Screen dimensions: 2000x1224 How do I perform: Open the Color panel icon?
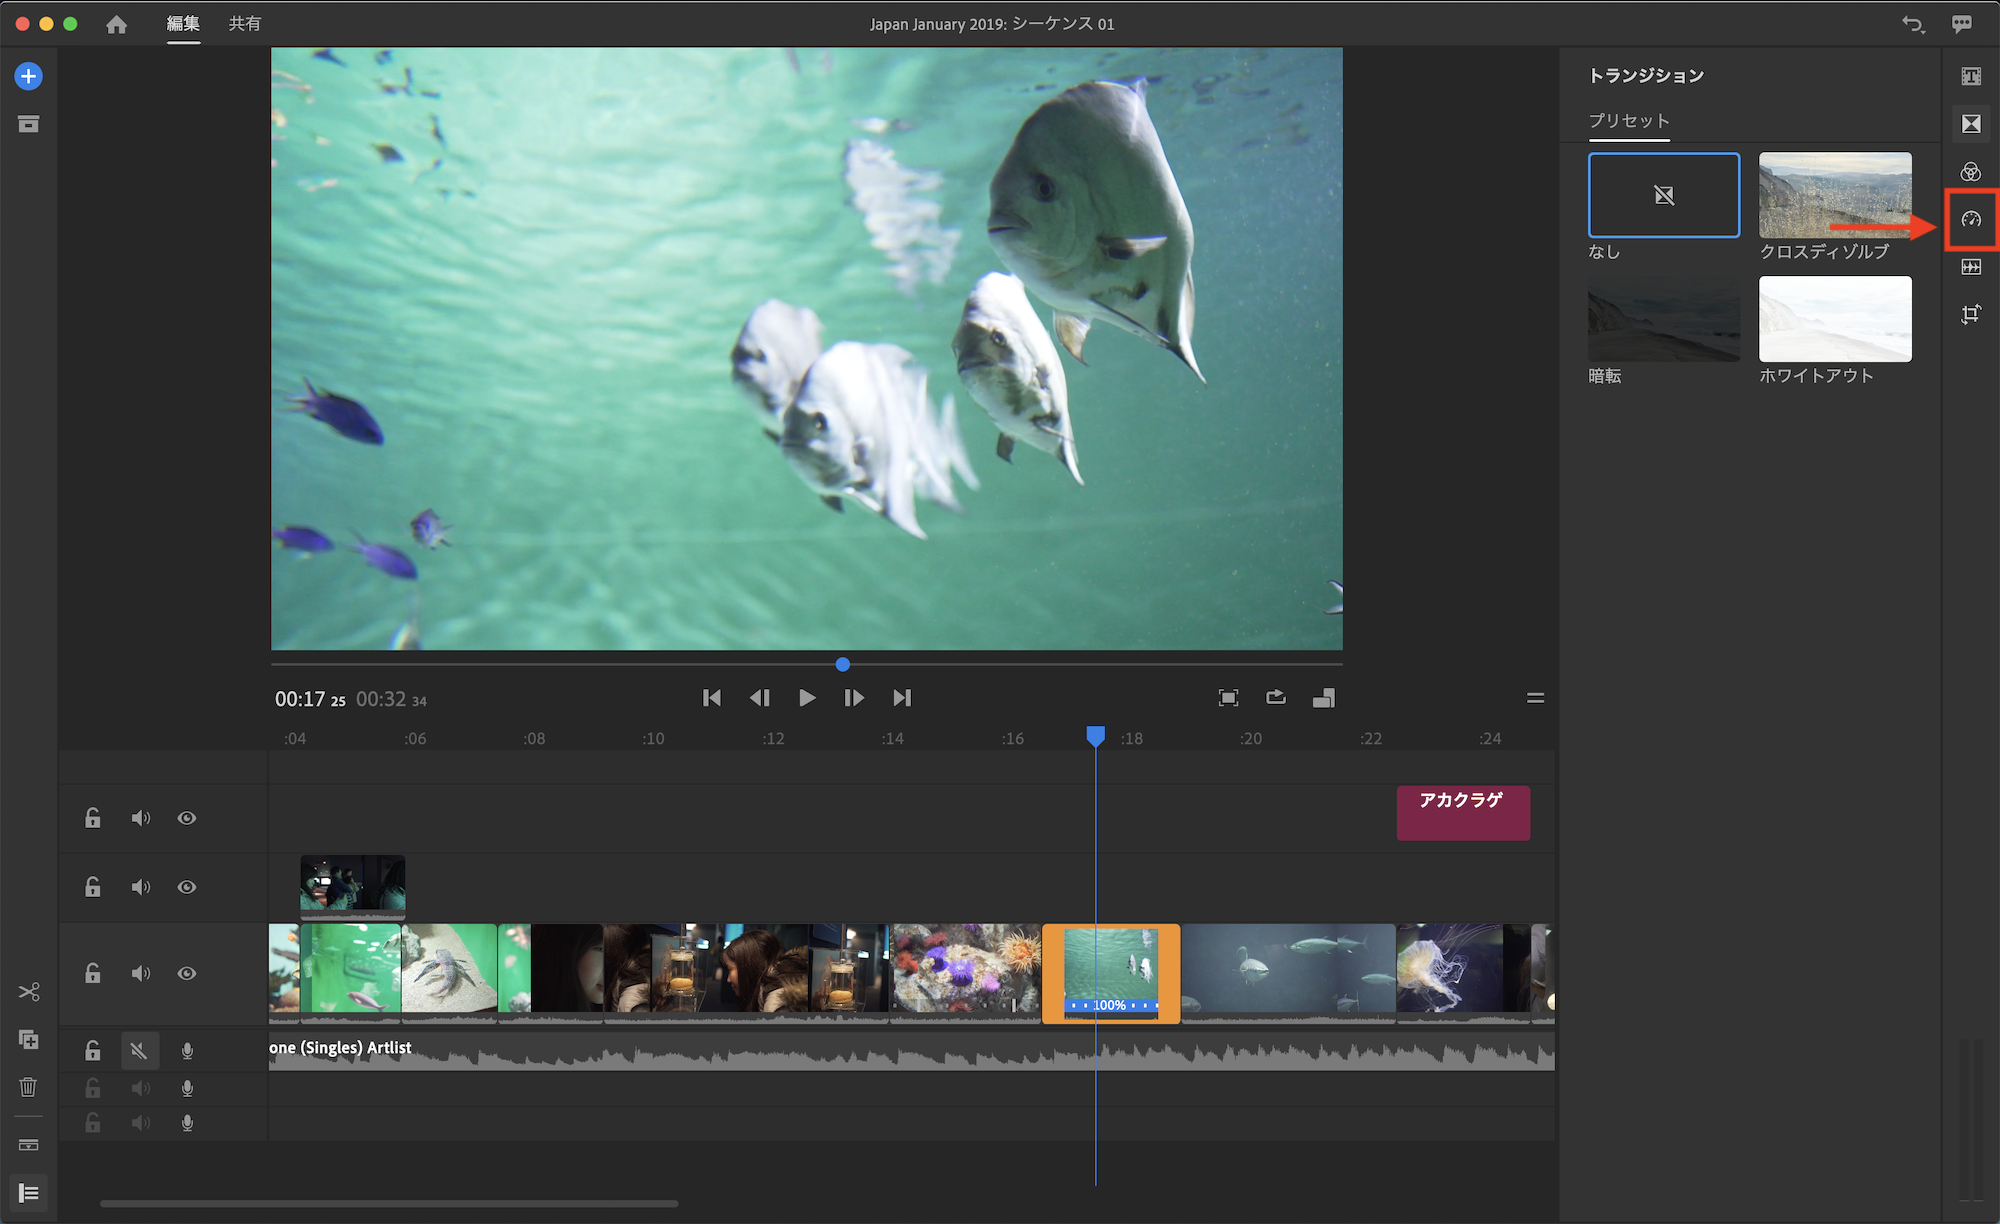[x=1970, y=172]
